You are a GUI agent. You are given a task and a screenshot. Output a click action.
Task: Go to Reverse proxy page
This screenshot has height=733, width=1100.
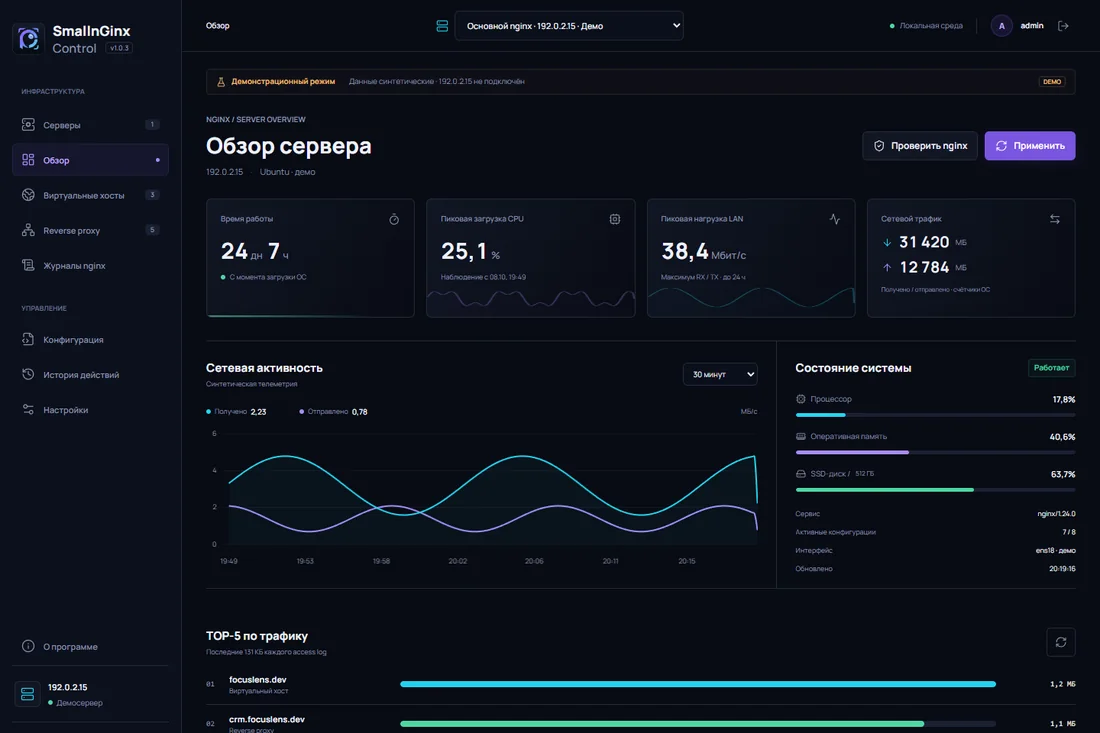pyautogui.click(x=90, y=230)
